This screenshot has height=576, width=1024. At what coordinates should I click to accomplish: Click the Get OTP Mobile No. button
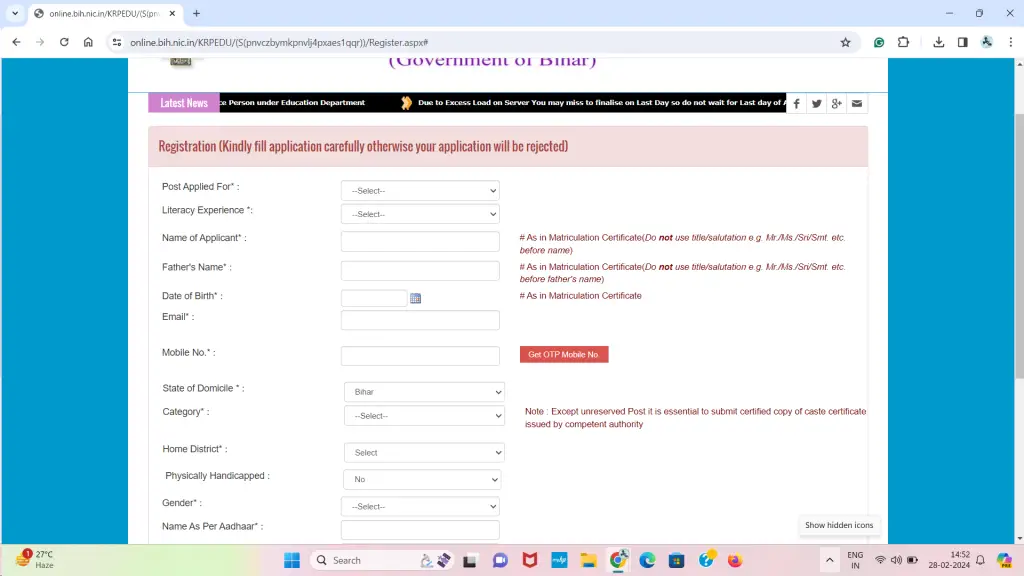[x=564, y=355]
